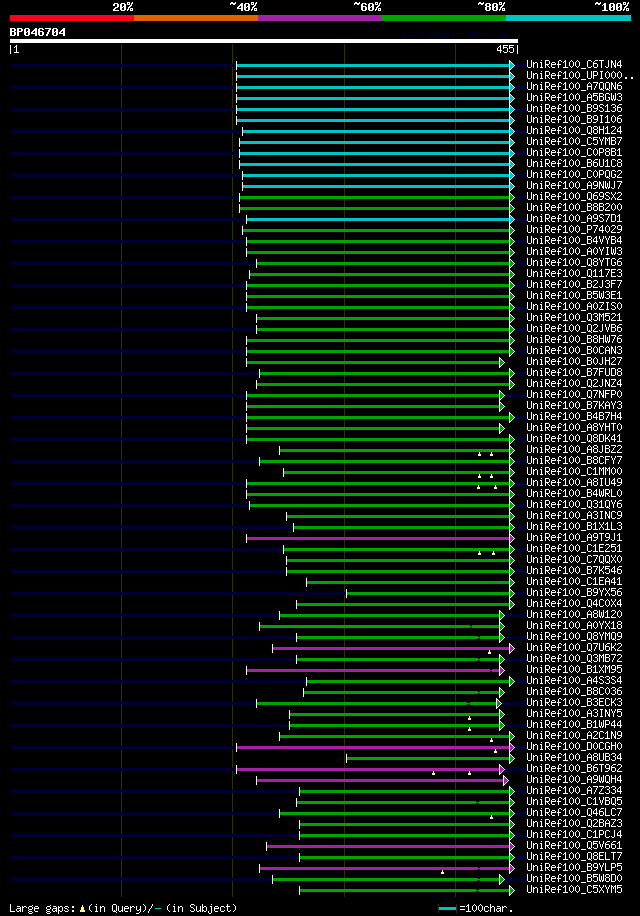
Task: Select hit label UniRef100_A8YHT0
Action: coord(574,428)
